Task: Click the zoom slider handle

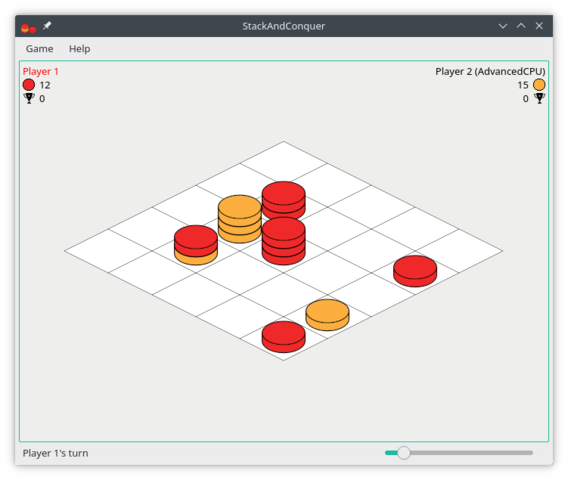Action: click(x=403, y=452)
